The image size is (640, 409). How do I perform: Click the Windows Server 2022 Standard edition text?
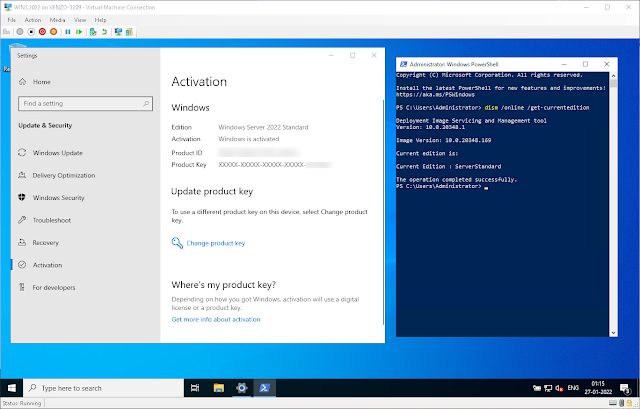[263, 127]
